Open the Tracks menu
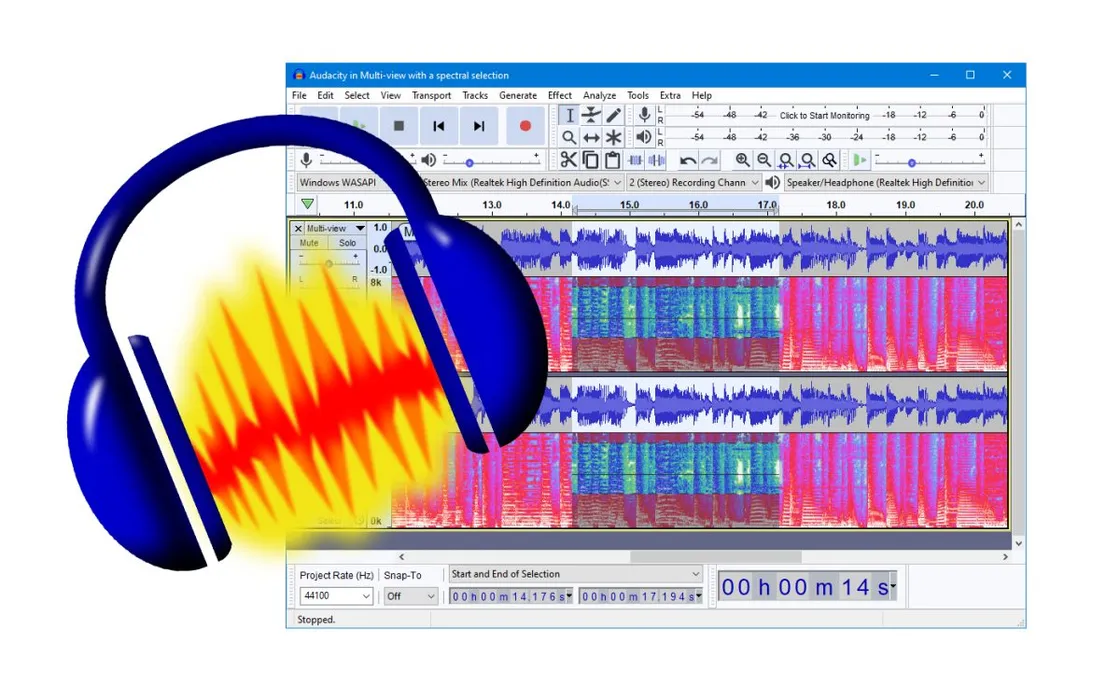 [475, 95]
